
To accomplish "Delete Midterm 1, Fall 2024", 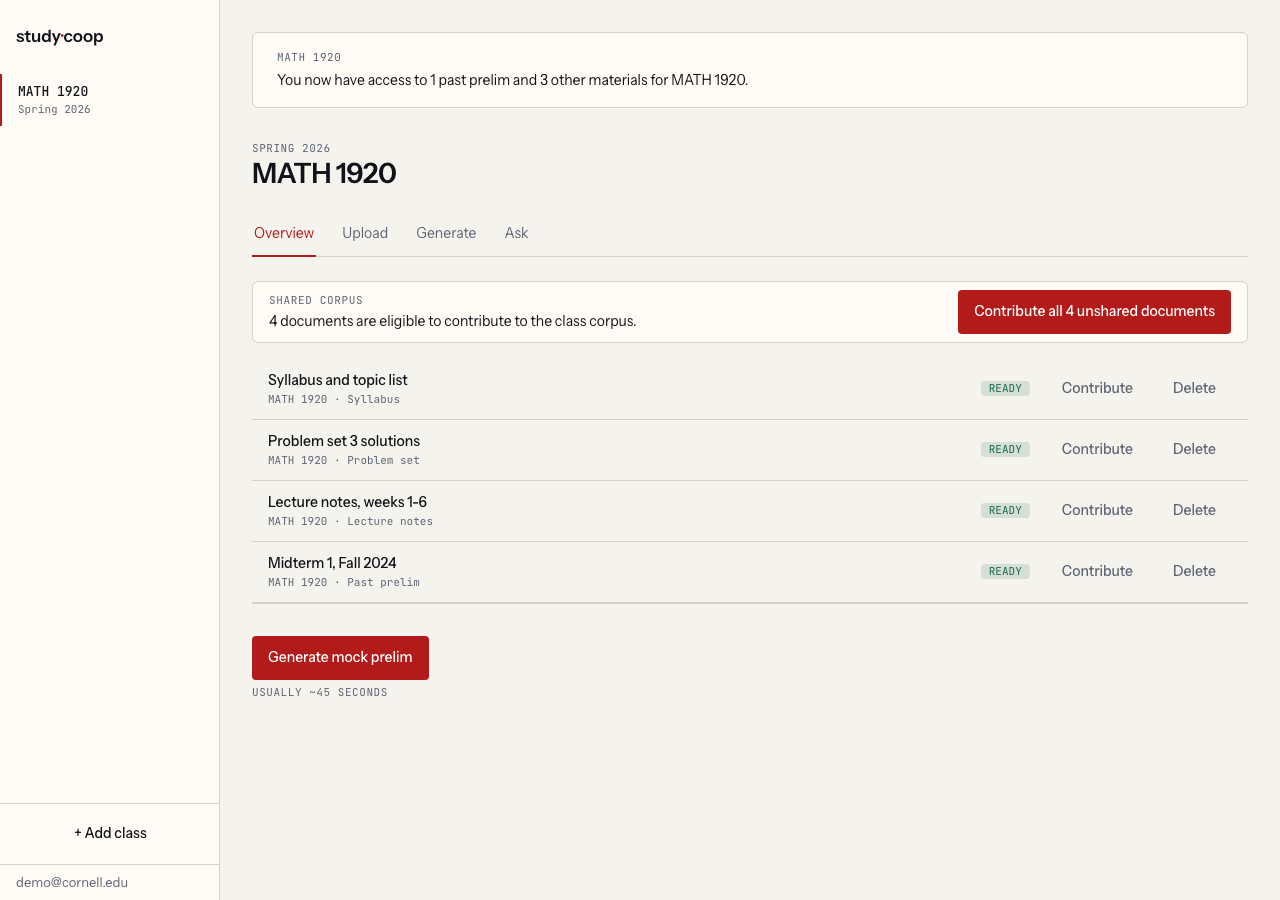I will pos(1194,571).
